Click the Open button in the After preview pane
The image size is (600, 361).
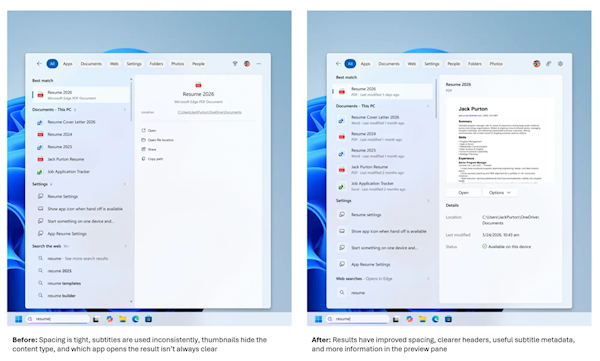point(463,193)
